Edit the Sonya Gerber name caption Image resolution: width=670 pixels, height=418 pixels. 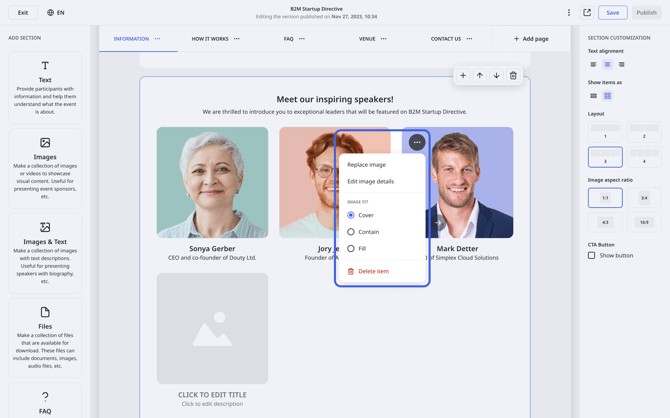212,248
